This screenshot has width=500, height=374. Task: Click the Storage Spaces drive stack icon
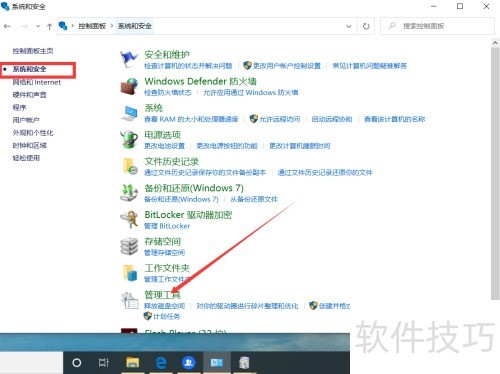coord(129,246)
